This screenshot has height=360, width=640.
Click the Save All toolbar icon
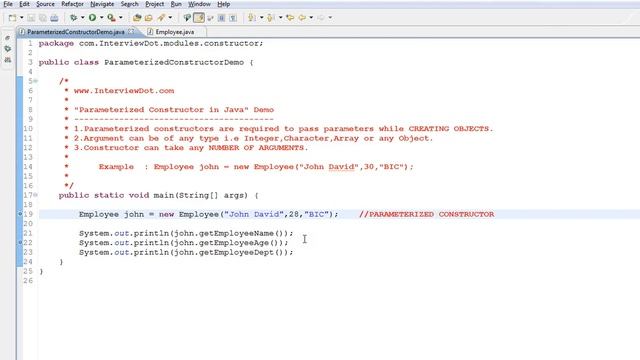click(x=42, y=18)
